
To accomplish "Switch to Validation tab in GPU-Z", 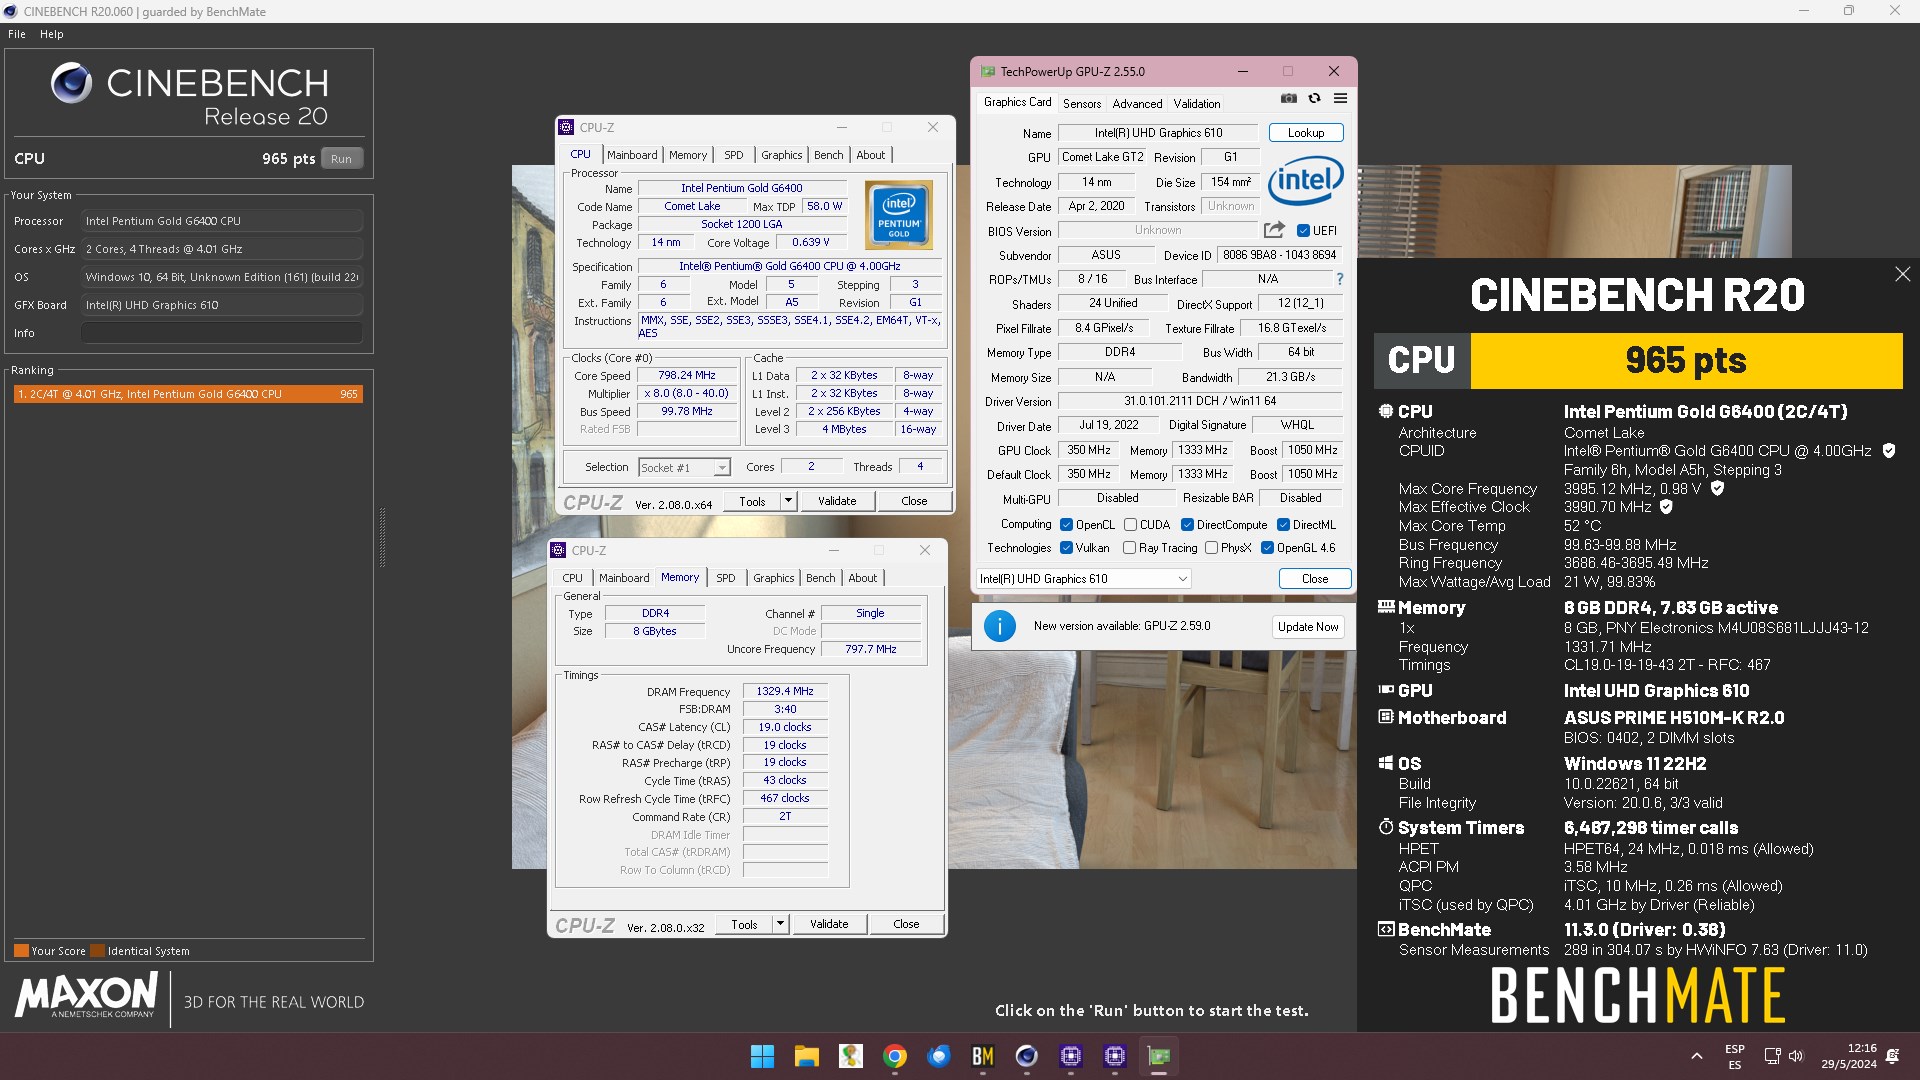I will click(x=1197, y=104).
